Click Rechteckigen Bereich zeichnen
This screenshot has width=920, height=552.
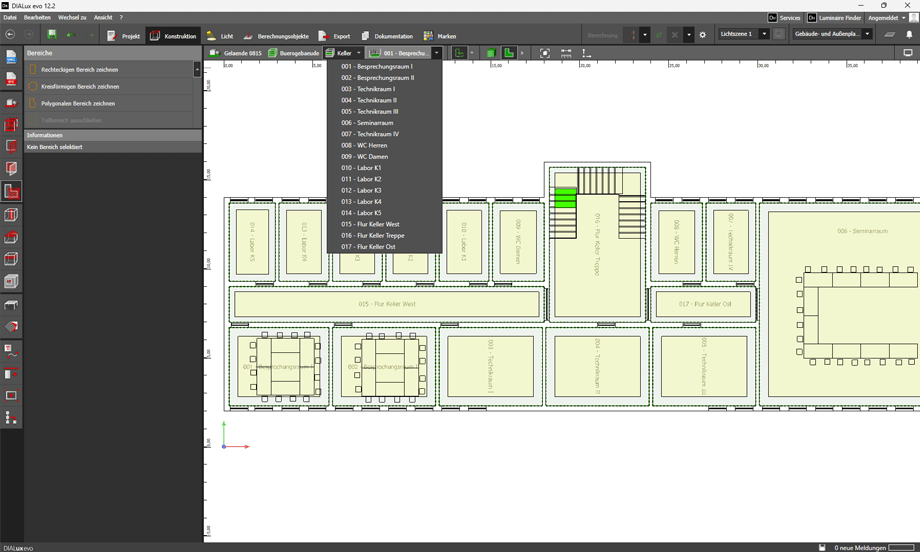[x=79, y=70]
